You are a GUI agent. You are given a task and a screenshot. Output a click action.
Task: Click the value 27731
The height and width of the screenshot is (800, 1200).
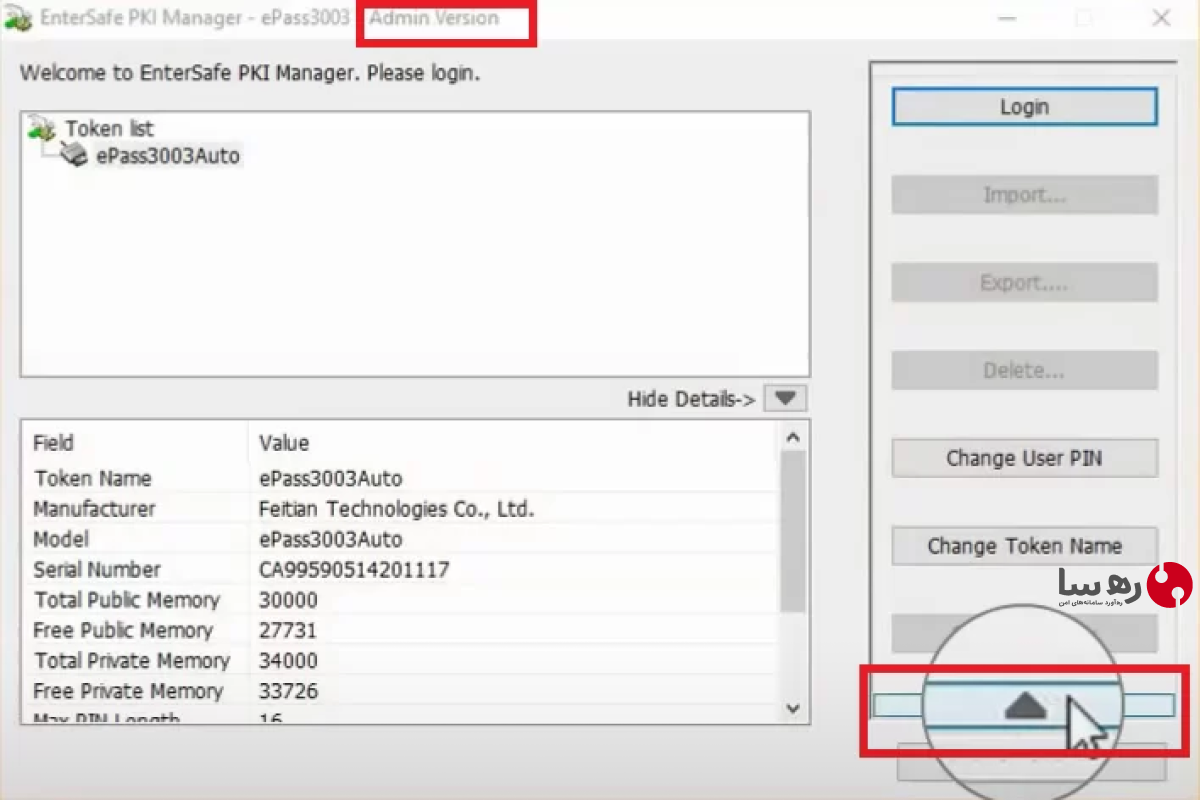tap(287, 630)
